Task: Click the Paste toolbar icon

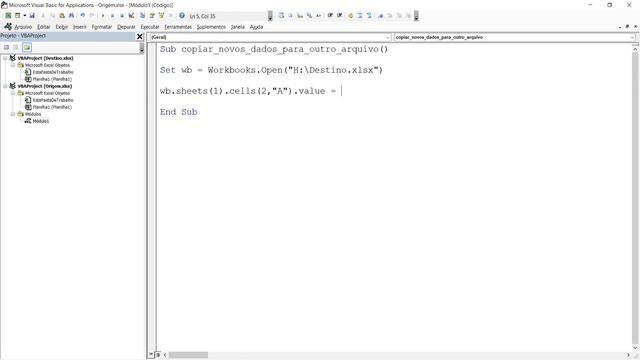Action: (62, 16)
